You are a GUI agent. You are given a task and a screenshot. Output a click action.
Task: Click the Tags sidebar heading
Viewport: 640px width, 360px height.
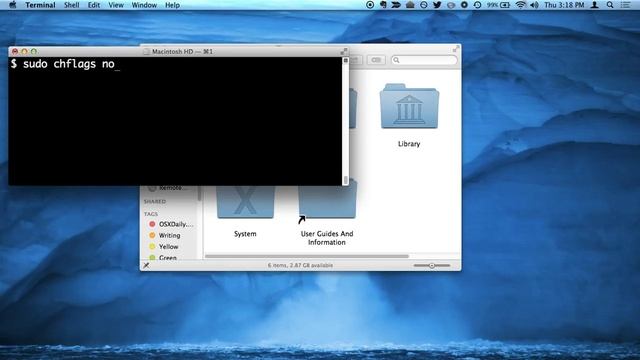pyautogui.click(x=151, y=214)
